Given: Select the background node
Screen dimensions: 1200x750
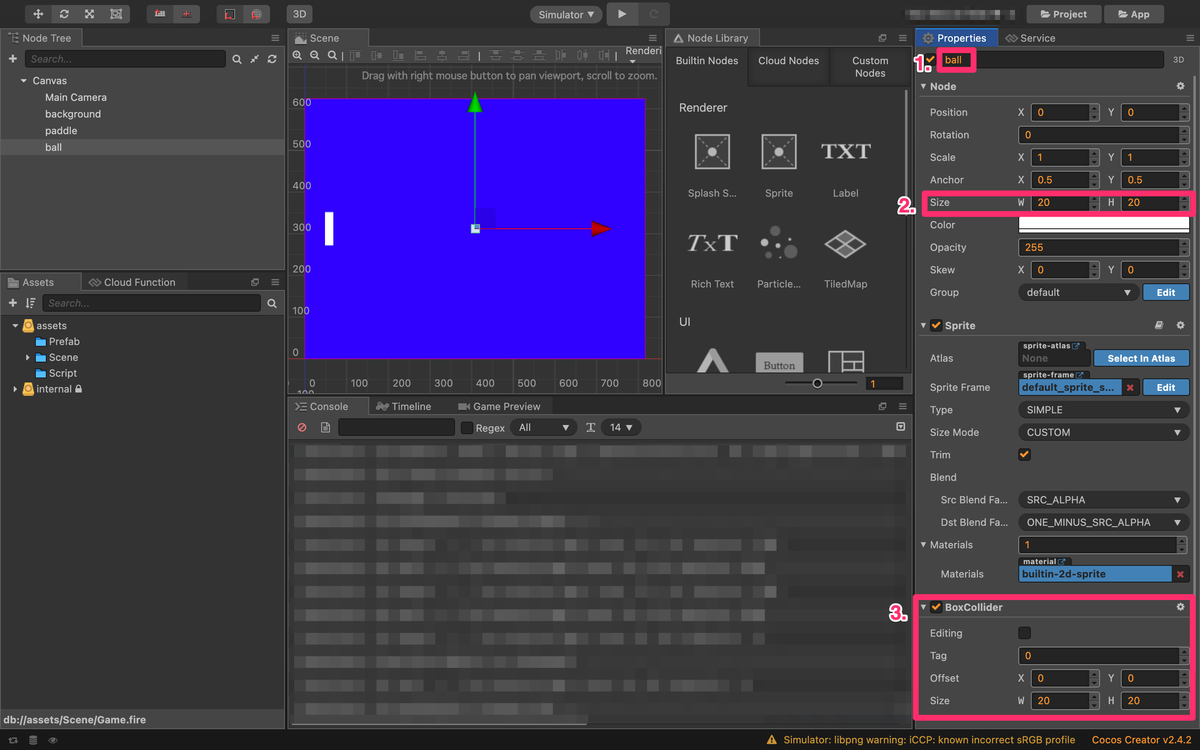Looking at the screenshot, I should click(73, 114).
